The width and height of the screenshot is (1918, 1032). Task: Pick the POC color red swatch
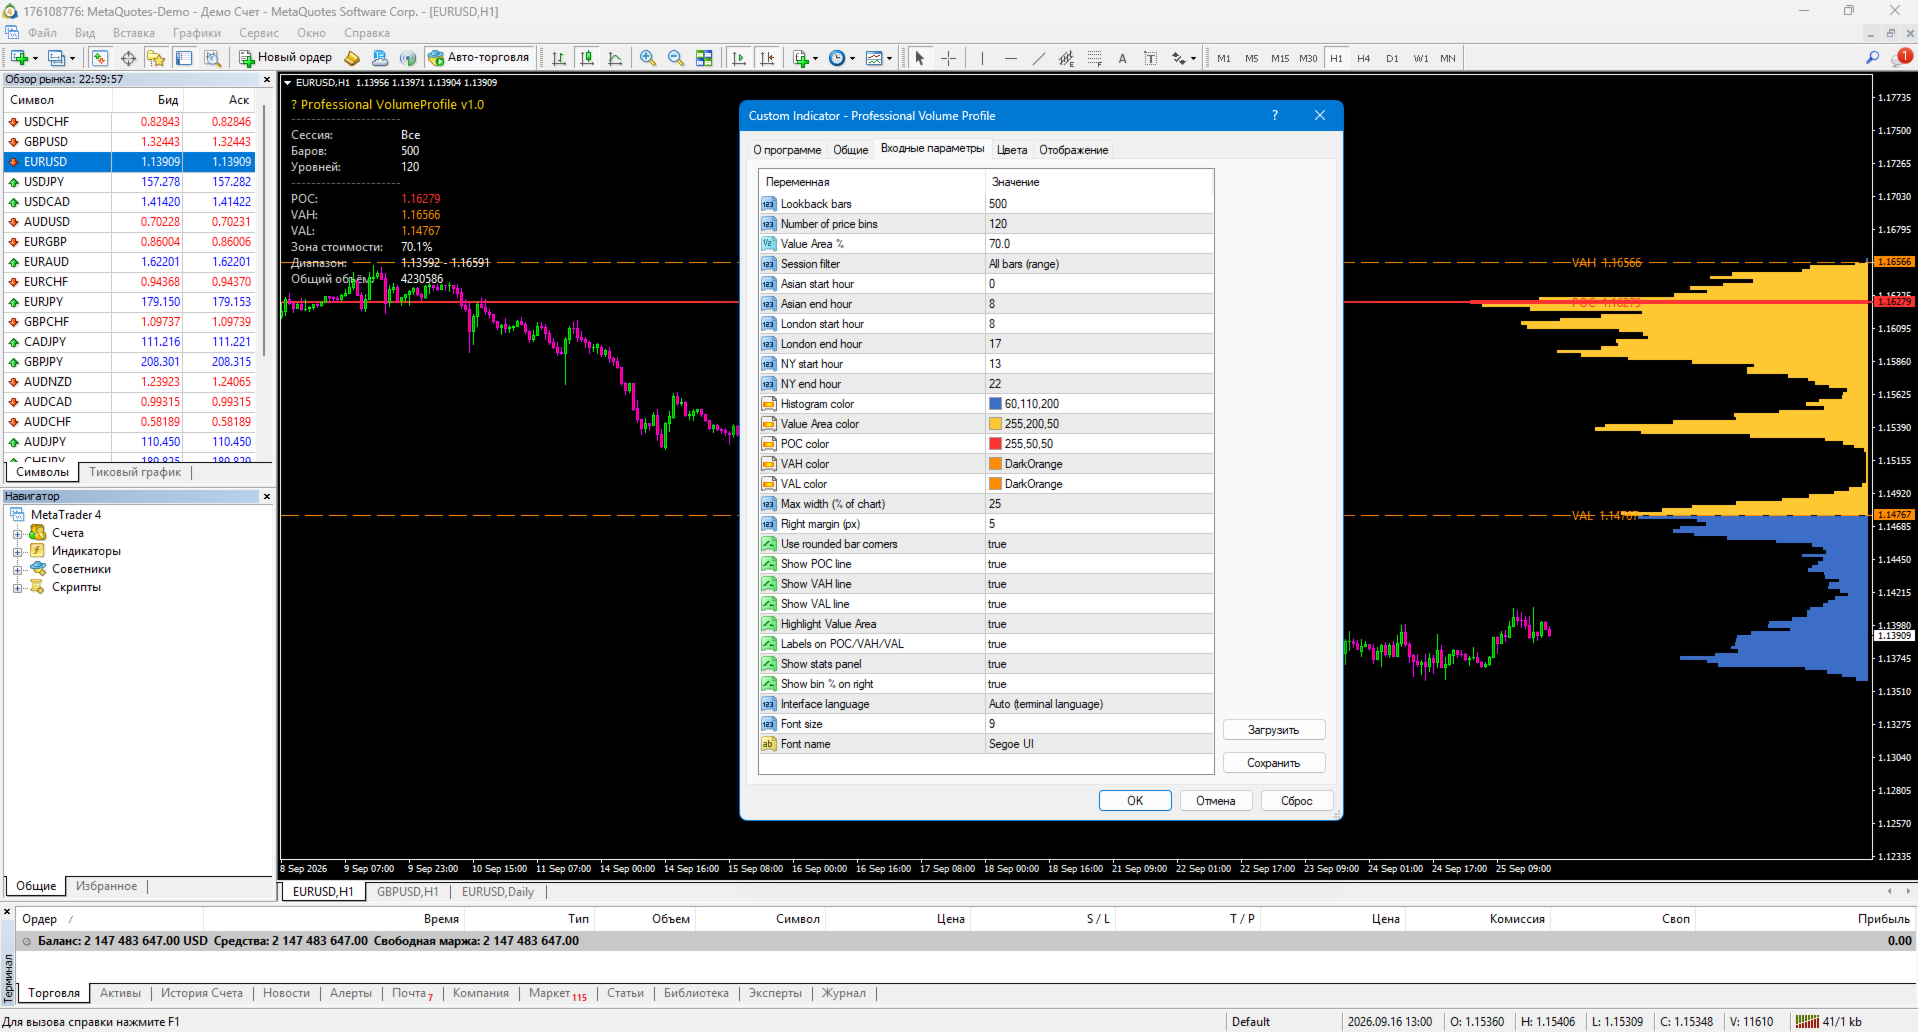point(995,444)
